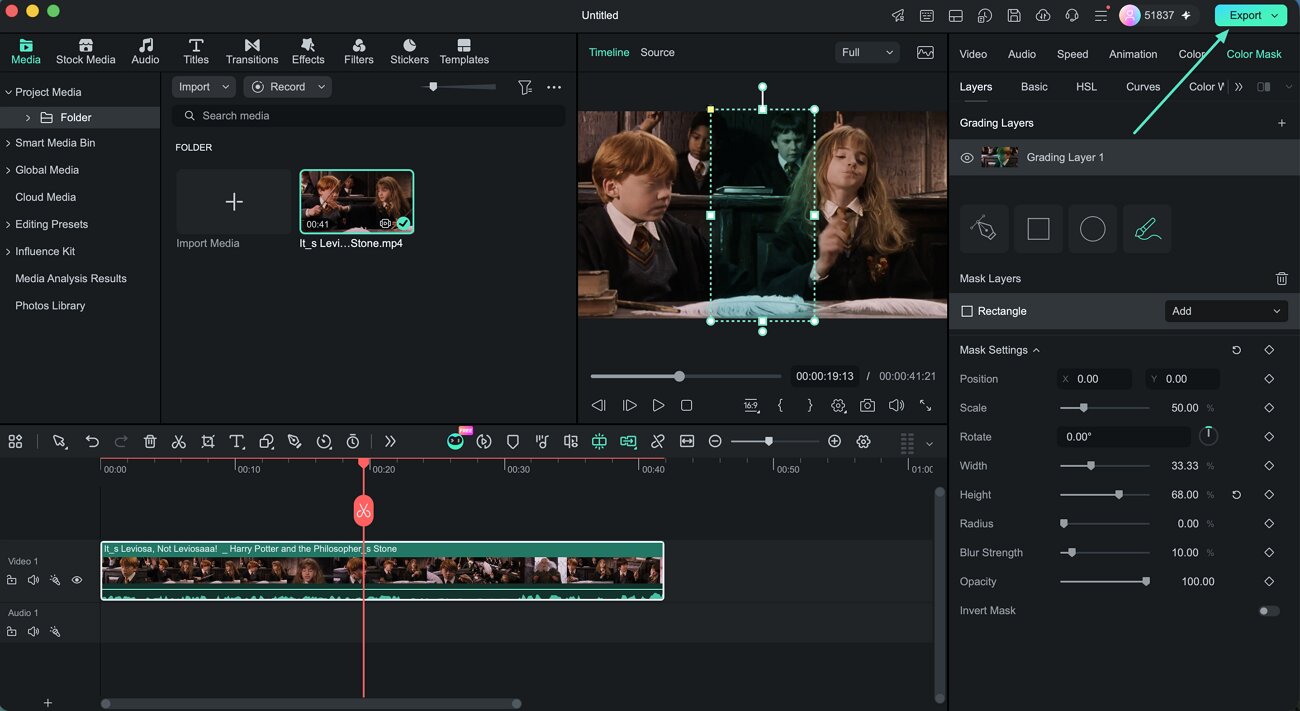Add keyframe for Blur Strength

[1269, 553]
